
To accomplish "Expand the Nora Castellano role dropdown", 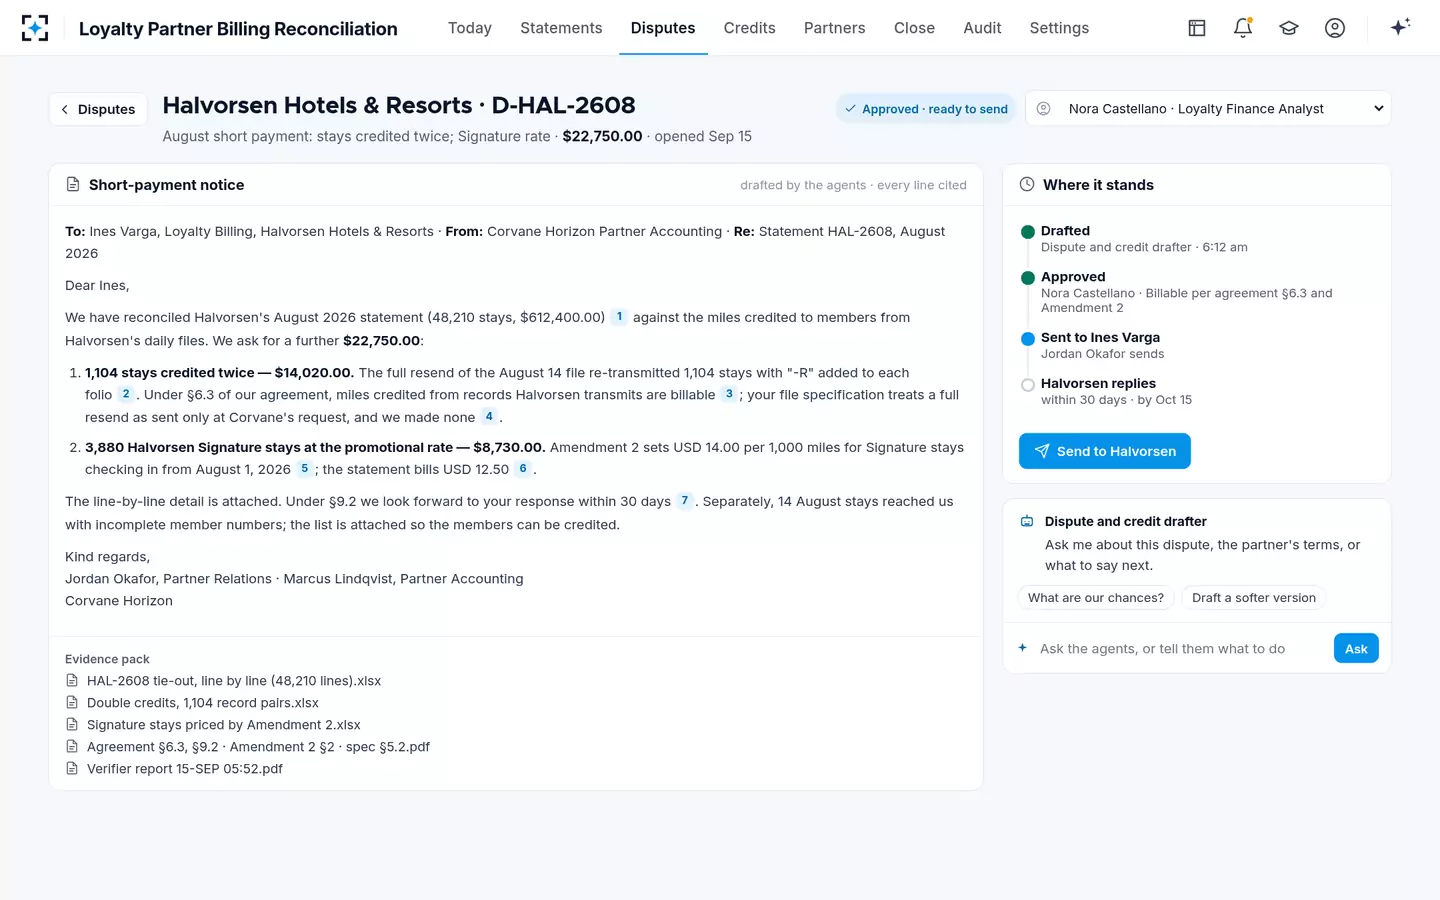I will pyautogui.click(x=1208, y=109).
